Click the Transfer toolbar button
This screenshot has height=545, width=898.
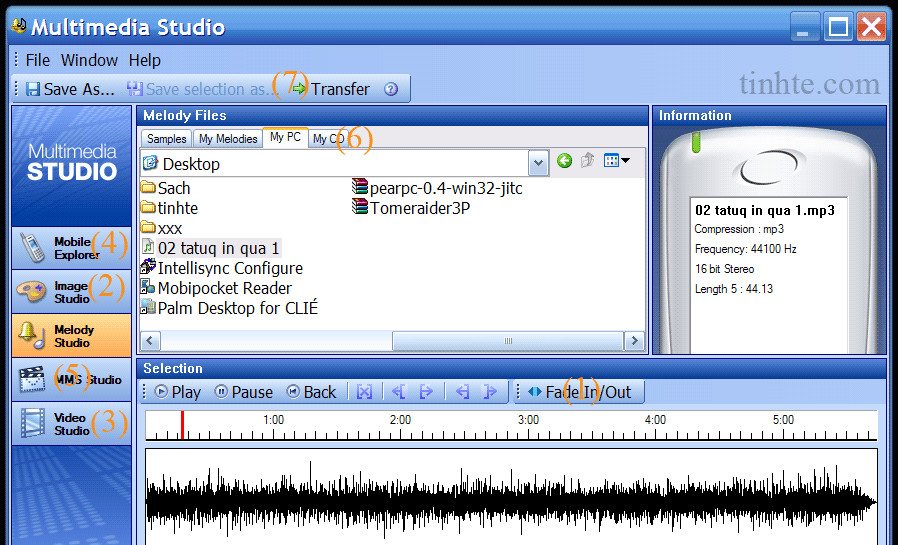[330, 89]
